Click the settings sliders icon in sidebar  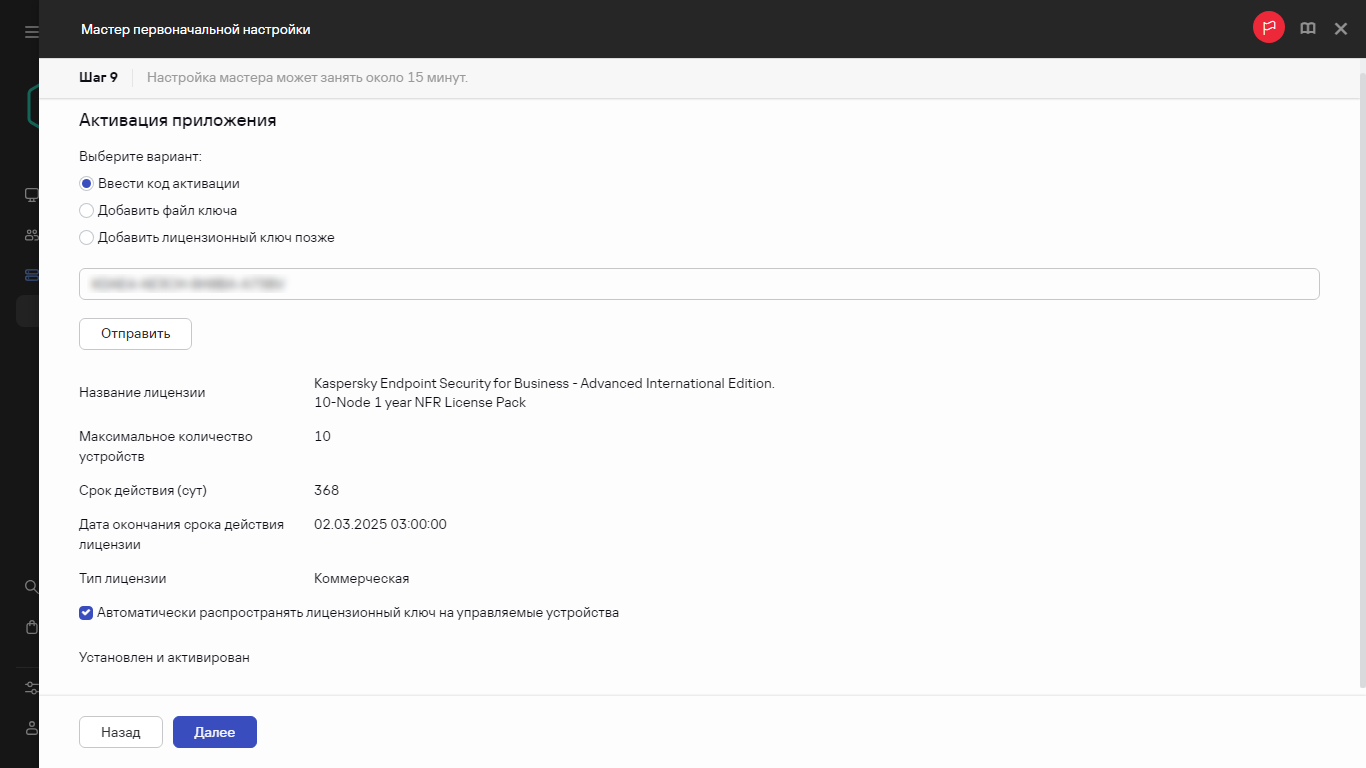click(x=31, y=688)
